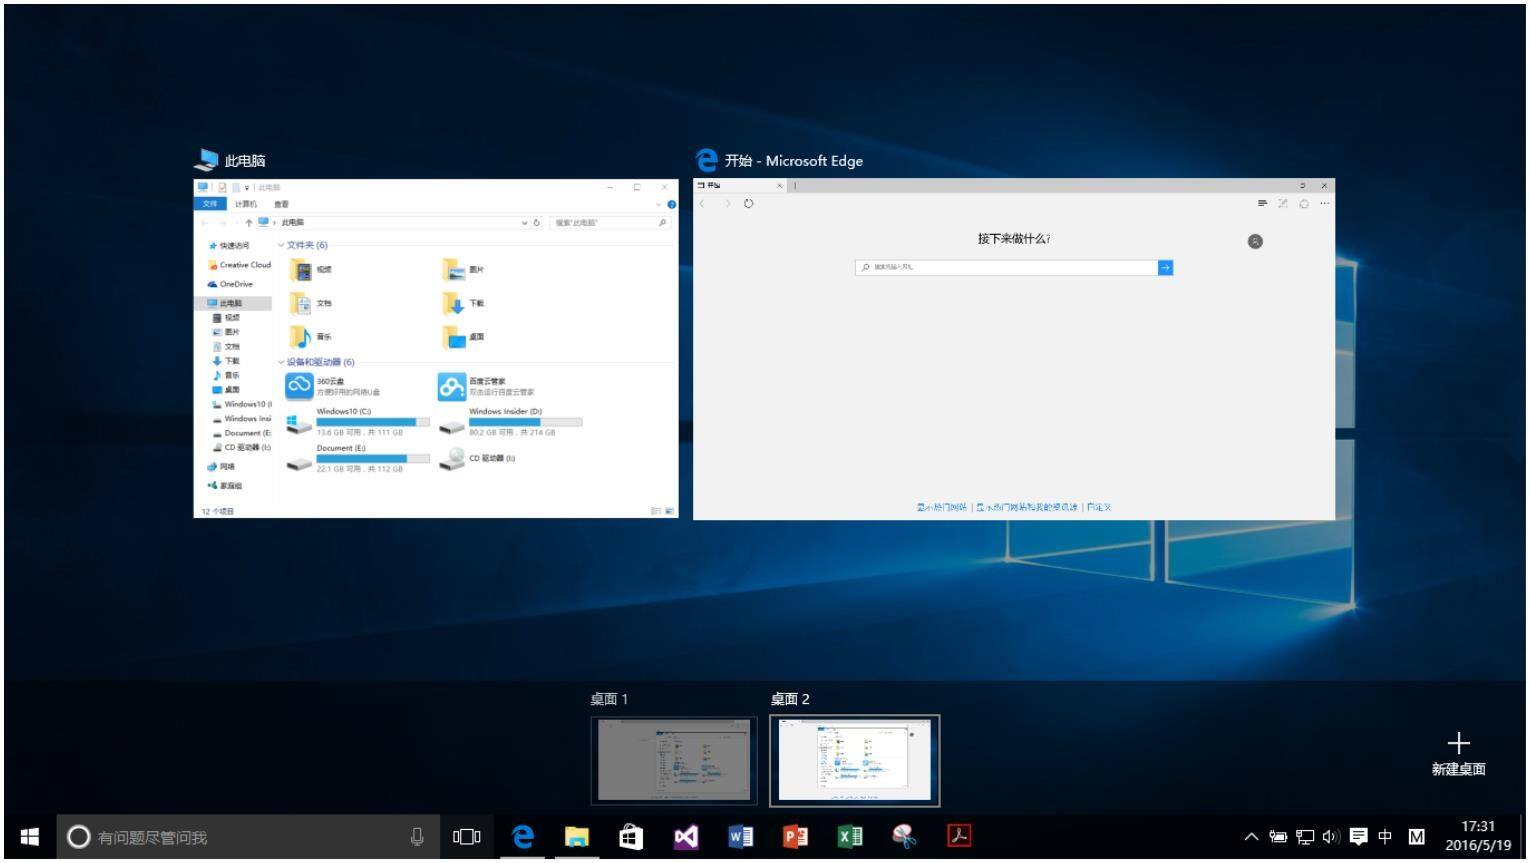1530x863 pixels.
Task: Click the Explorer address bar refresh icon
Action: click(536, 223)
